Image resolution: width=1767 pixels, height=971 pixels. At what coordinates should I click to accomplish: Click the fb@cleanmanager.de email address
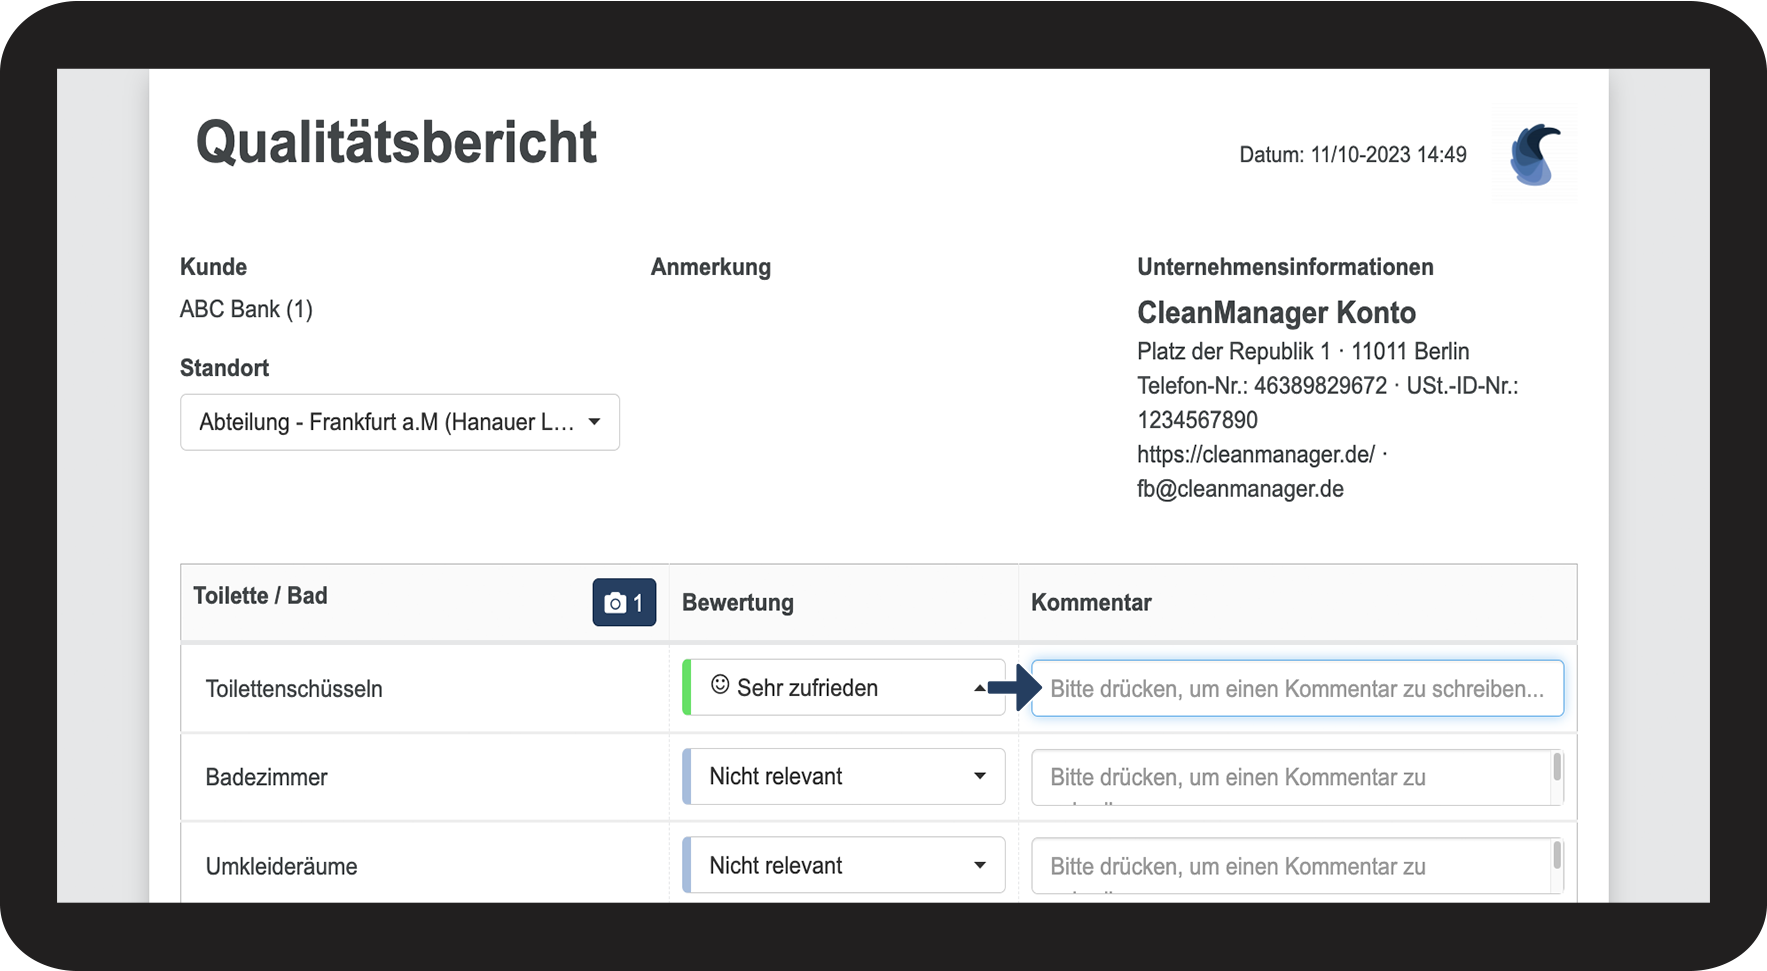tap(1240, 489)
